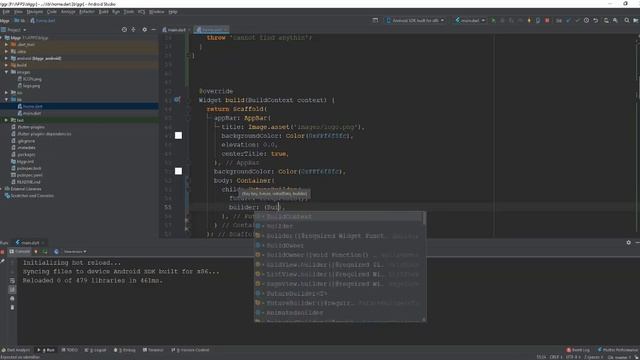The width and height of the screenshot is (640, 360).
Task: Open the Dart Analysis tool window button
Action: tap(16, 350)
